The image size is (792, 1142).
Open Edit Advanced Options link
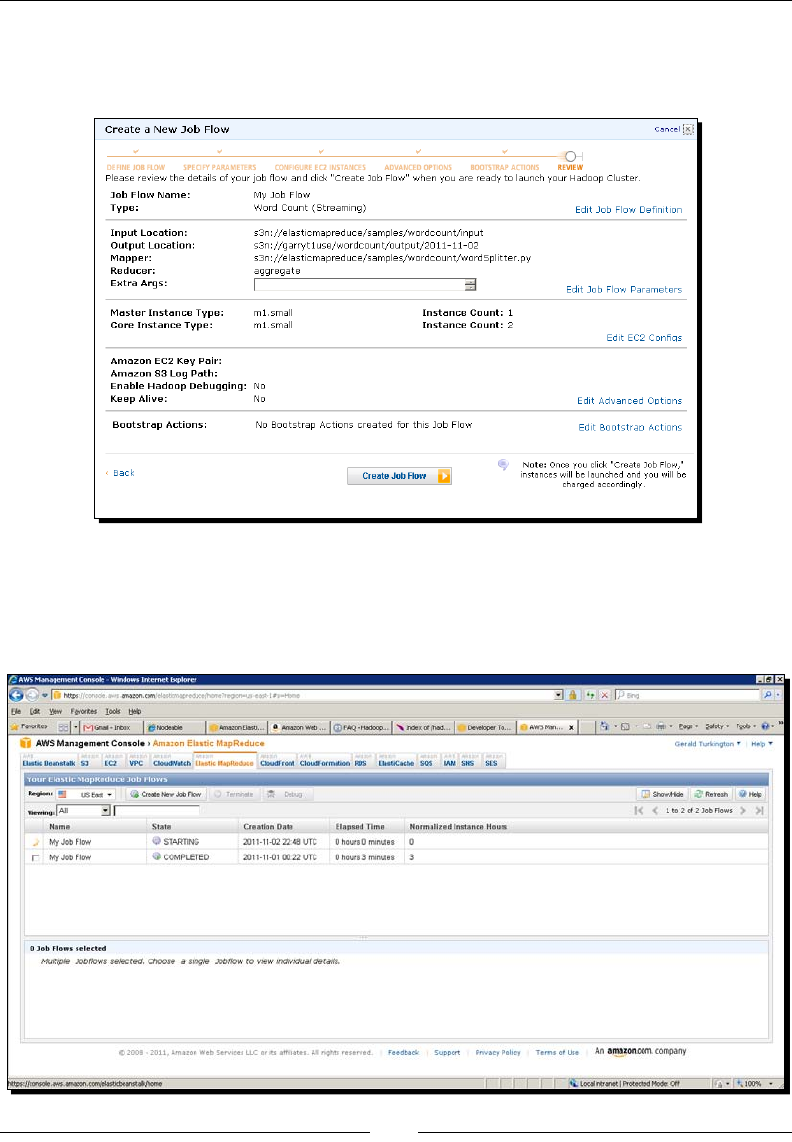click(x=630, y=401)
